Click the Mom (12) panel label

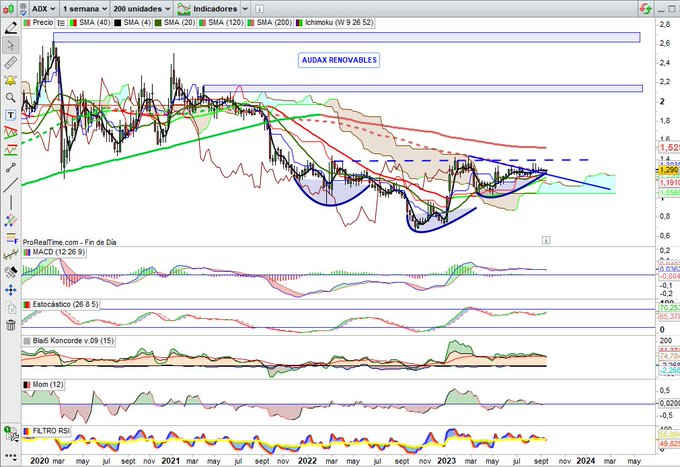[x=48, y=385]
